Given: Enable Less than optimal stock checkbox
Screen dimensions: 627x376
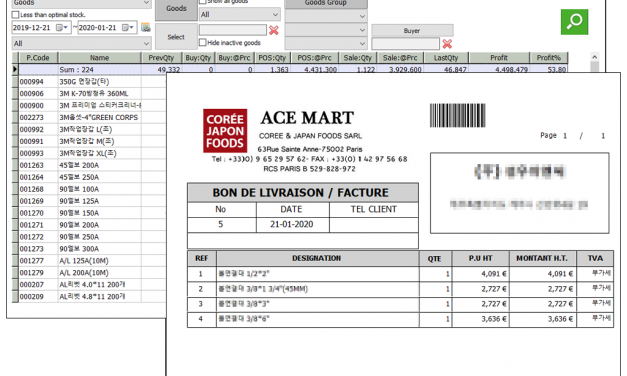Looking at the screenshot, I should [x=16, y=15].
